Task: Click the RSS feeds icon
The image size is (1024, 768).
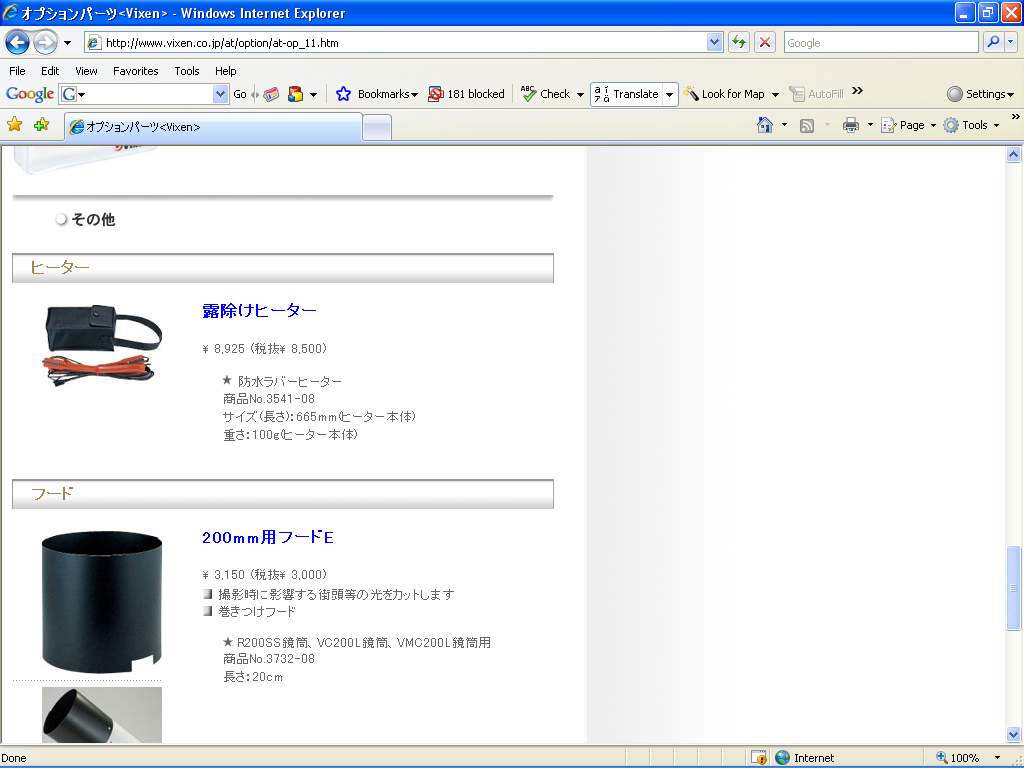Action: [807, 125]
